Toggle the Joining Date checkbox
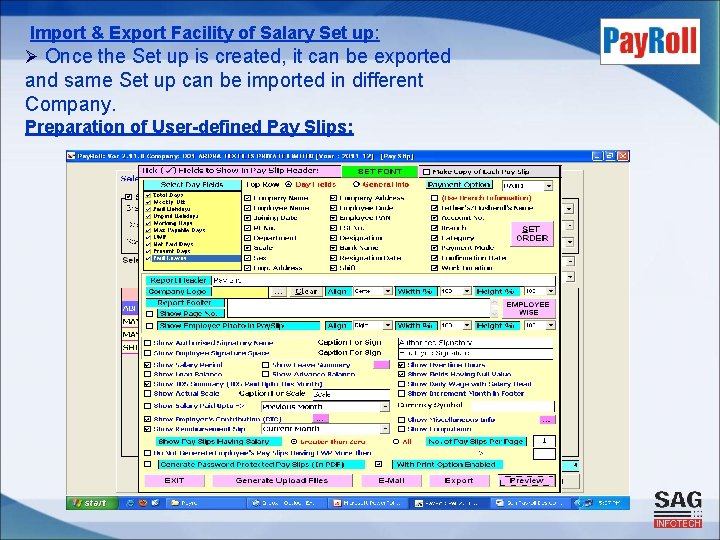720x540 pixels. 248,218
